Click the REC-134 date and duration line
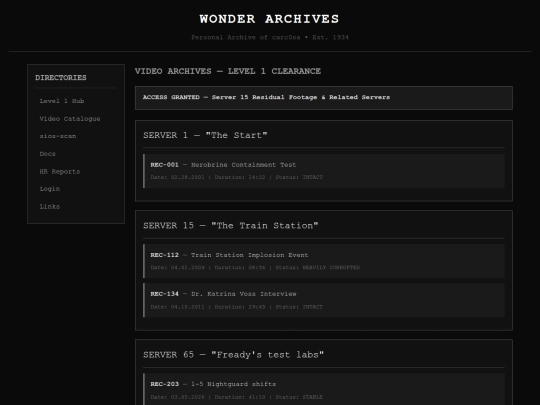Viewport: 540px width, 405px height. [x=237, y=307]
